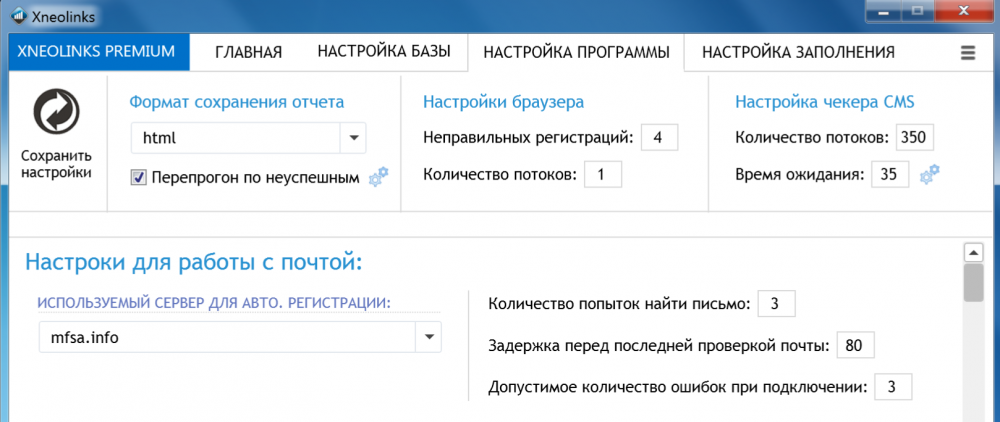Click the Допустимое количество ошибок при подключении field
Viewport: 1000px width, 422px height.
point(893,386)
